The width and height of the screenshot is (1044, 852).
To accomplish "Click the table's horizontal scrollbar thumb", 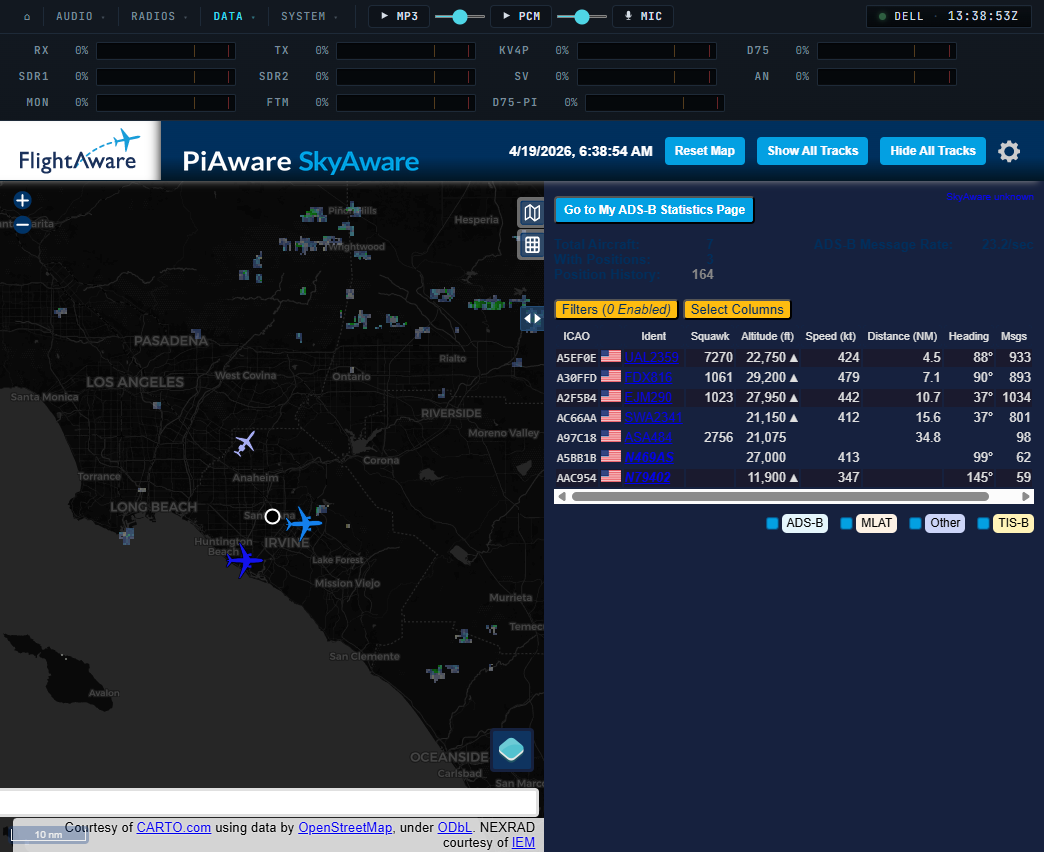I will [x=780, y=497].
